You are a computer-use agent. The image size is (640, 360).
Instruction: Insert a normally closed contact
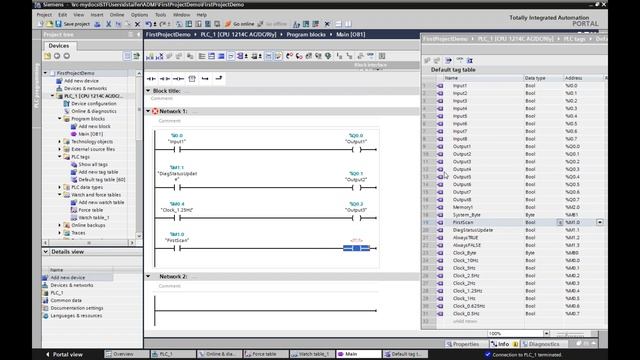(164, 78)
